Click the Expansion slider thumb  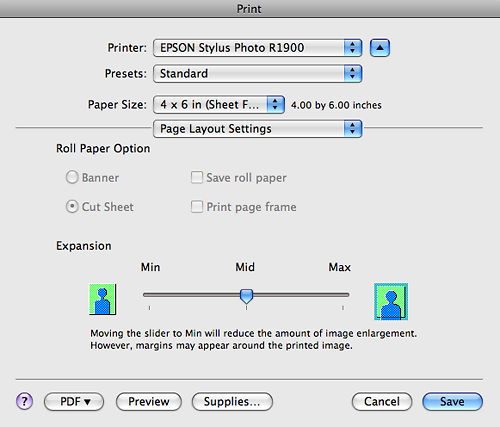[x=246, y=296]
